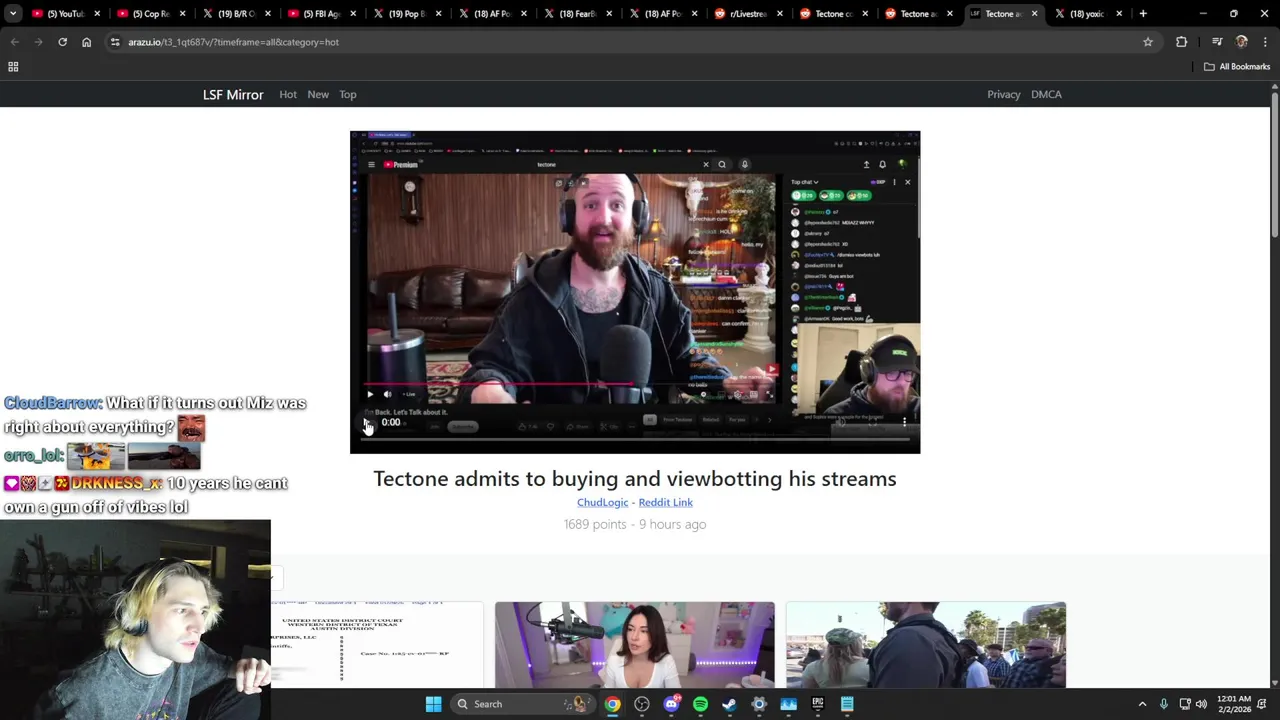Switch to the (18) yoxic tab

coord(1088,14)
